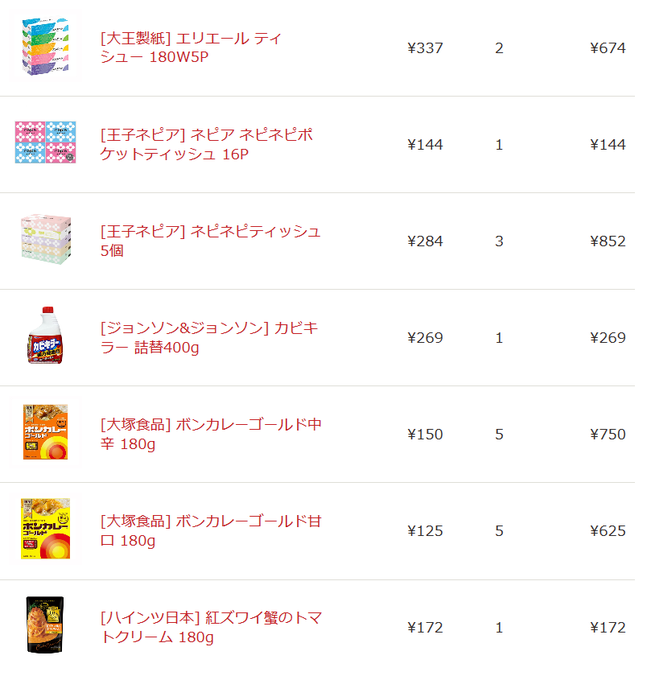
Task: Select the ¥852 subtotal for ネピネピティッシュ
Action: (608, 241)
